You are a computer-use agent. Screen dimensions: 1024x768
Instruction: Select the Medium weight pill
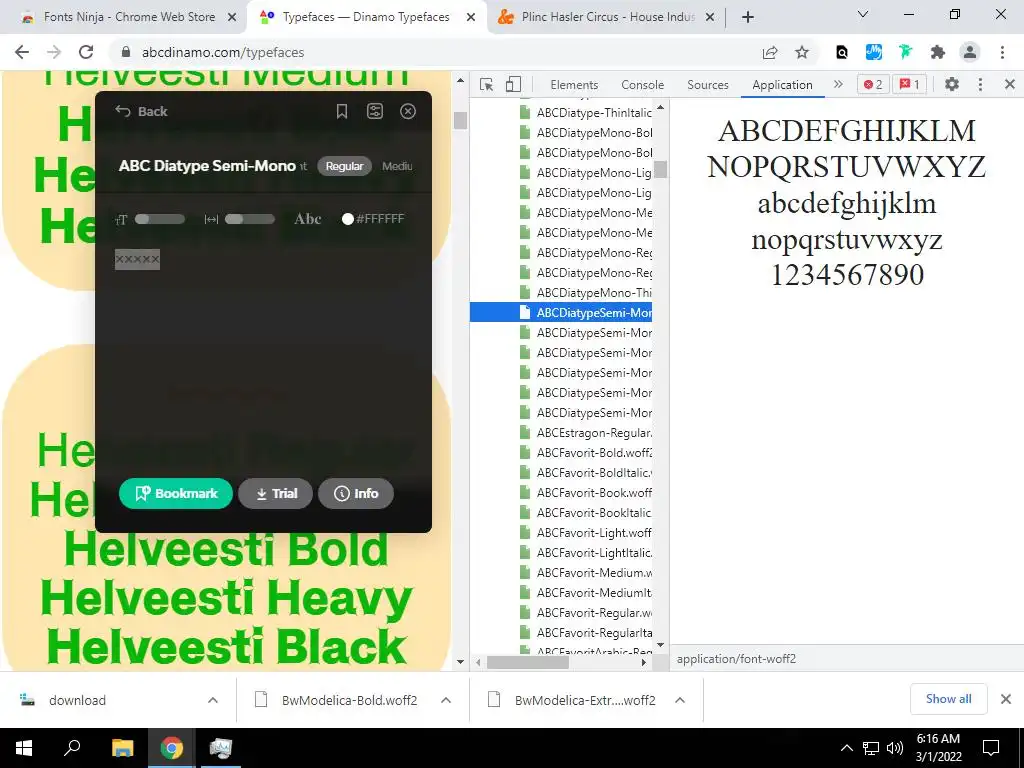(397, 166)
